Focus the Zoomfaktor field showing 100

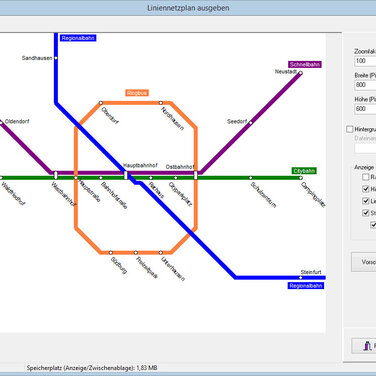pyautogui.click(x=365, y=61)
